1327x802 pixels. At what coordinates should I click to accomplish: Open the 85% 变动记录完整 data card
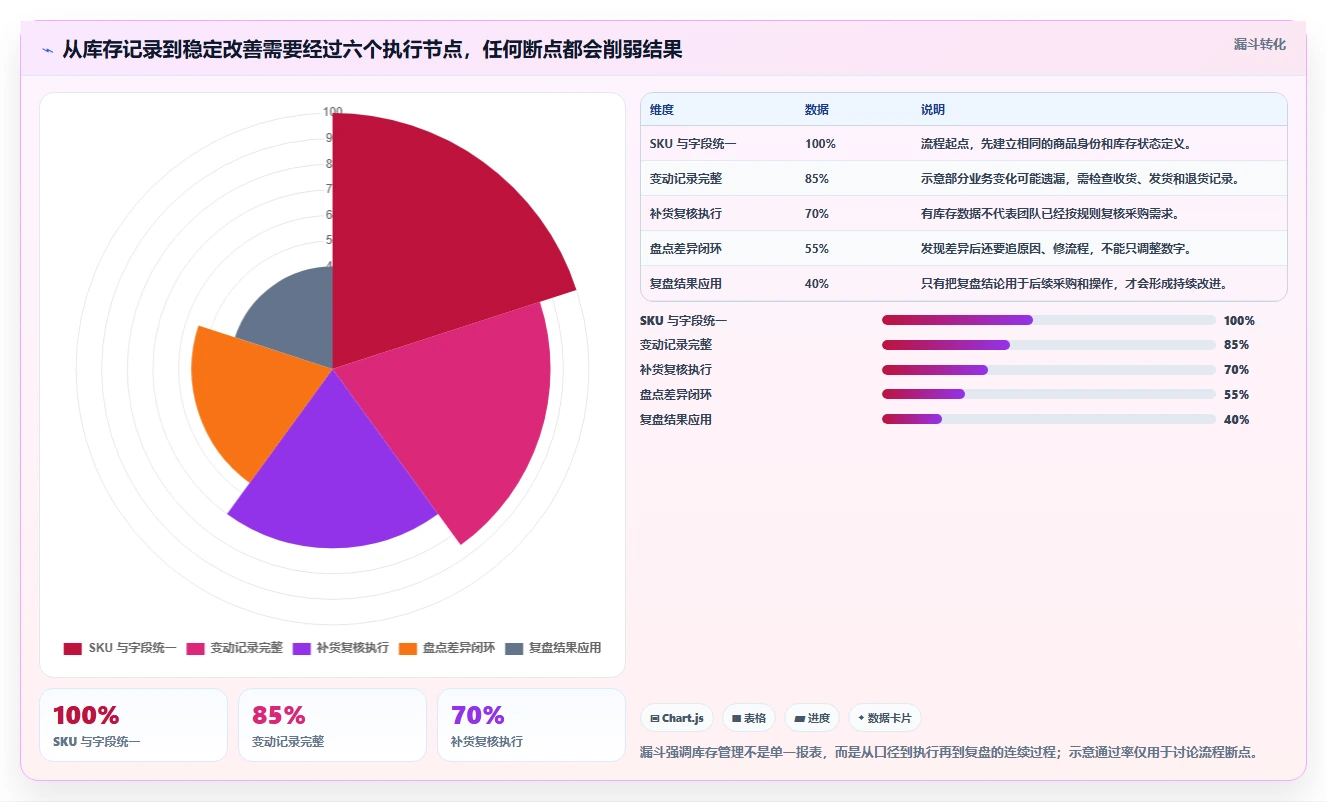click(332, 725)
